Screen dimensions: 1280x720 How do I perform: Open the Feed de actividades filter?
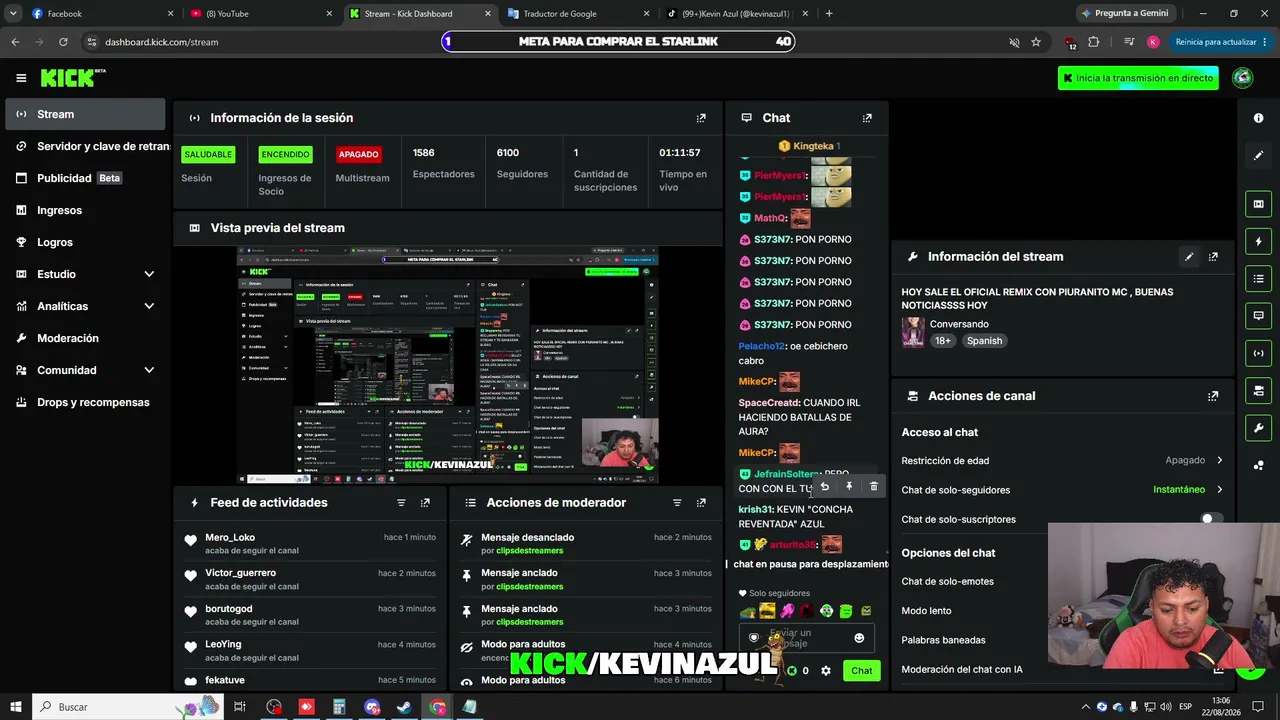click(x=401, y=503)
